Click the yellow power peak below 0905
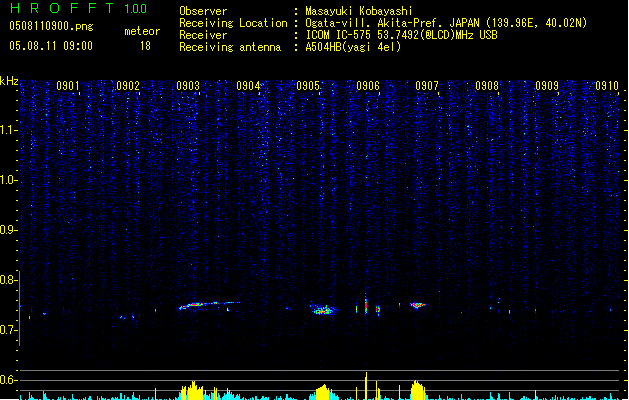 pos(323,392)
